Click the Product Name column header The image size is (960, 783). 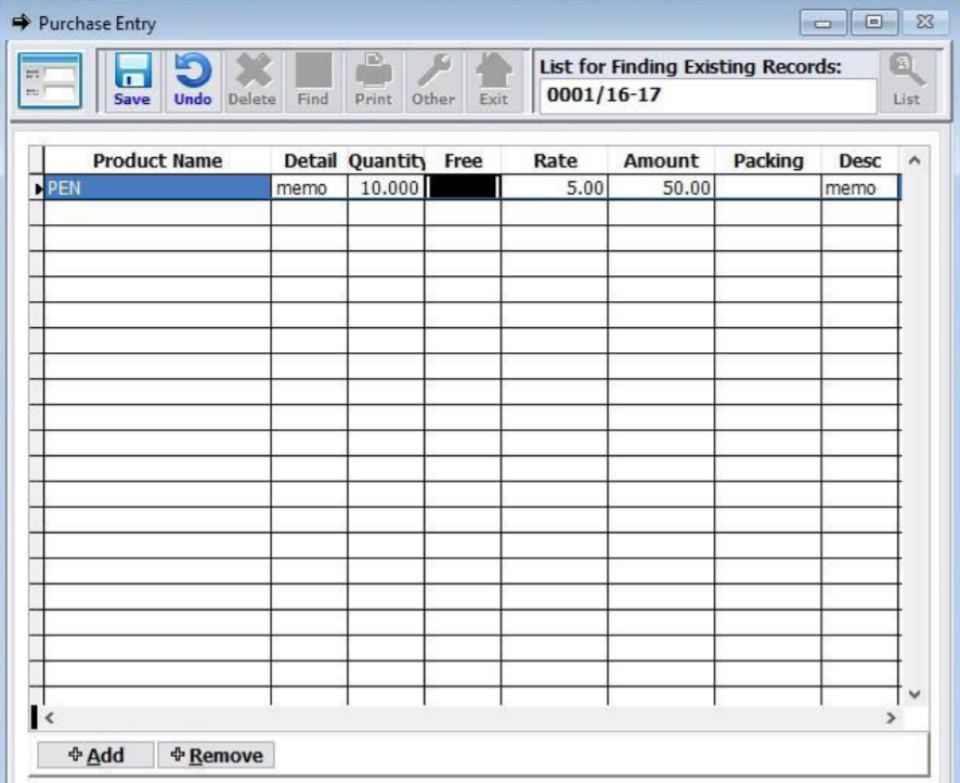pyautogui.click(x=157, y=160)
